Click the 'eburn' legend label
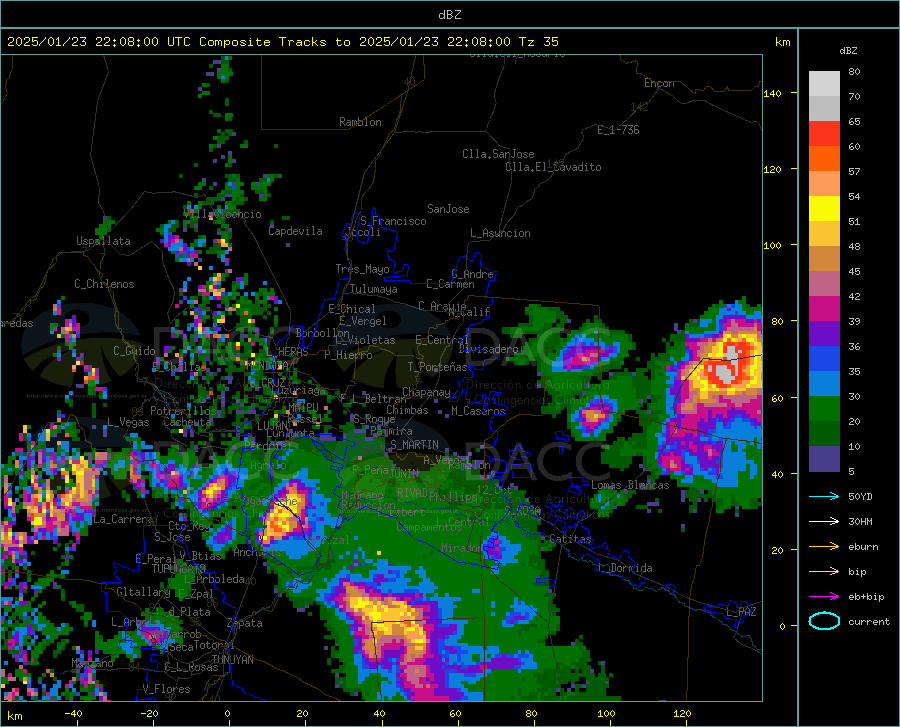Viewport: 900px width, 727px height. (863, 546)
